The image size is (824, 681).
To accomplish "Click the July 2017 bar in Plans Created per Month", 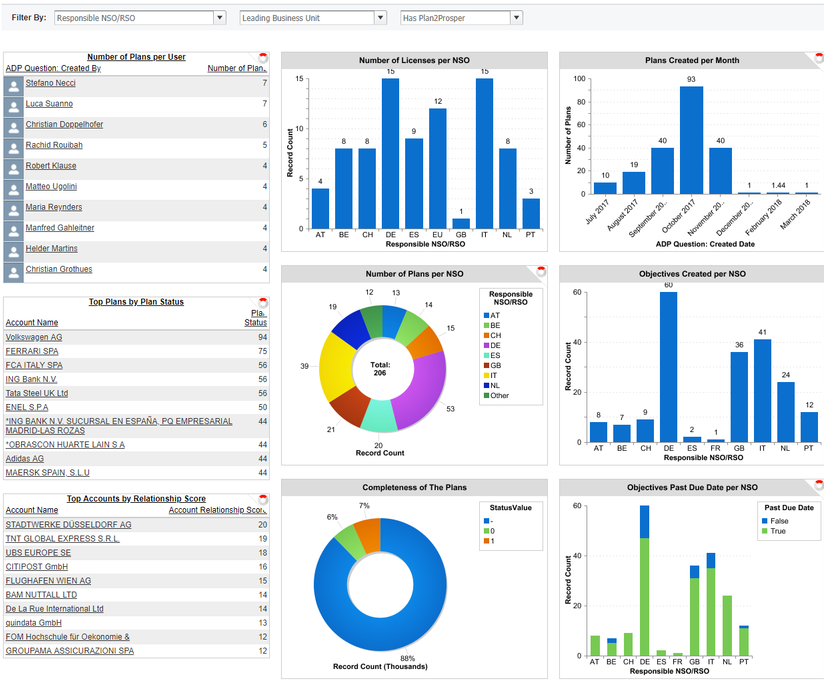I will pyautogui.click(x=605, y=188).
